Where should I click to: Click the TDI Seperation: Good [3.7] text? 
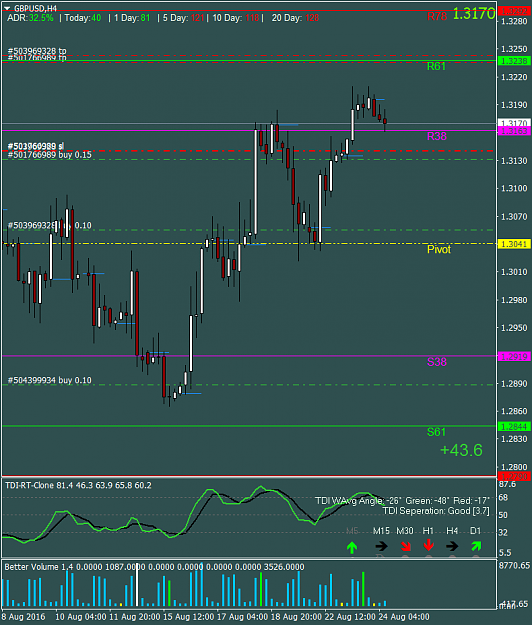coord(436,511)
